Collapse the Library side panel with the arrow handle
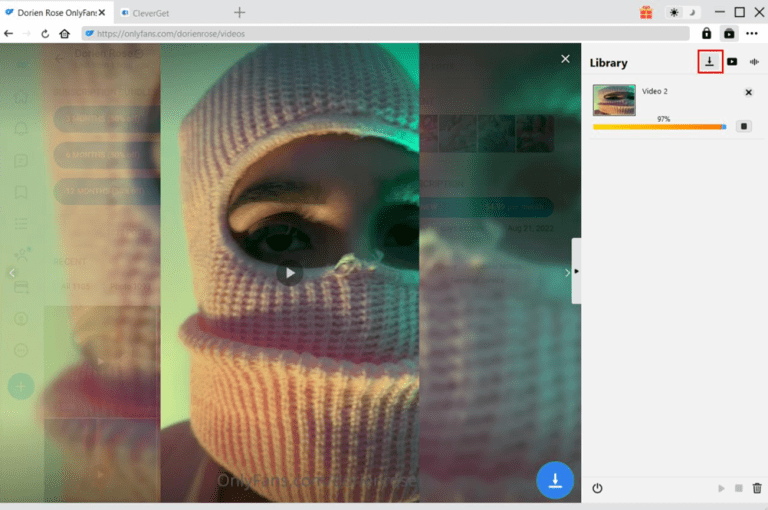The height and width of the screenshot is (510, 768). pyautogui.click(x=576, y=271)
